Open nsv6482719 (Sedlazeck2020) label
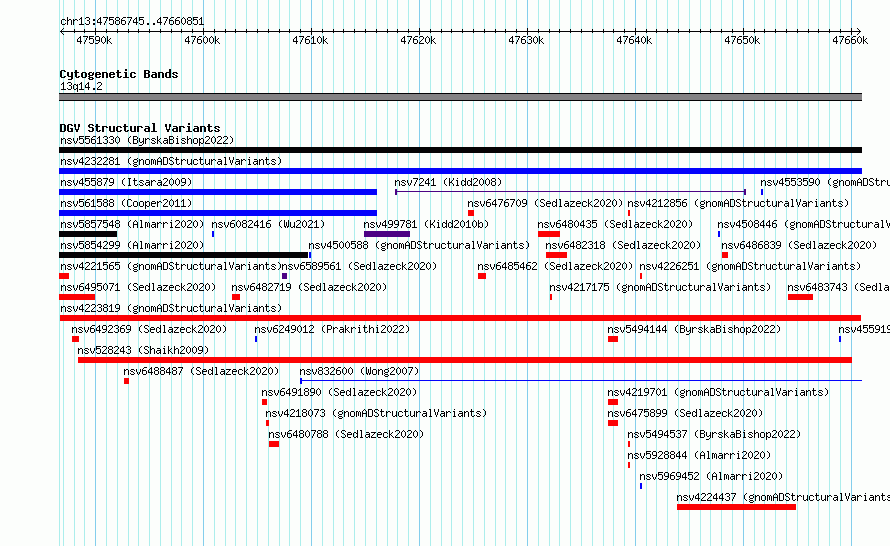The height and width of the screenshot is (546, 890). coord(309,287)
